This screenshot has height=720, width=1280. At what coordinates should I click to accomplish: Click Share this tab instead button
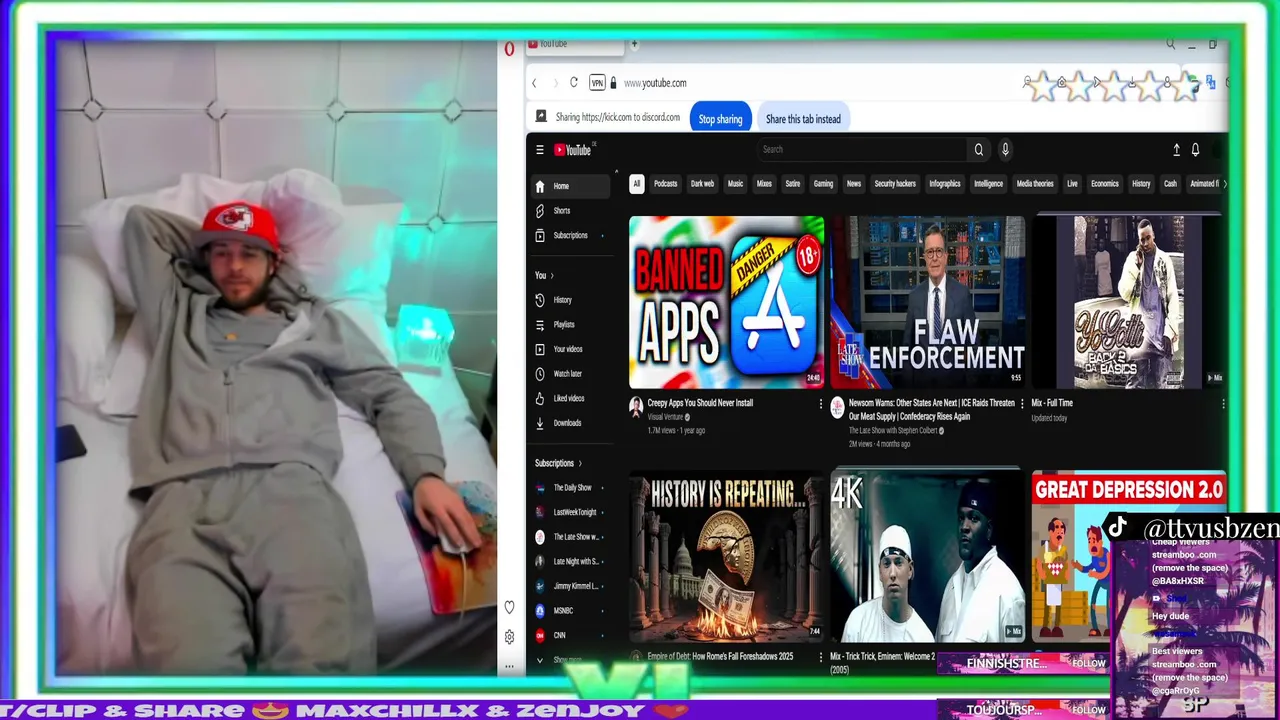coord(803,119)
